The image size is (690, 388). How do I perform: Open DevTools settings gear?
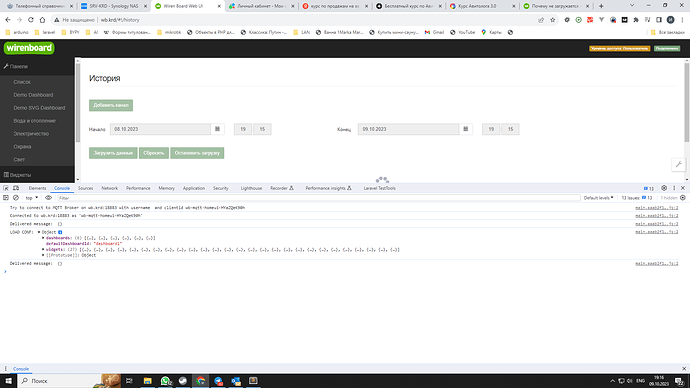(664, 188)
